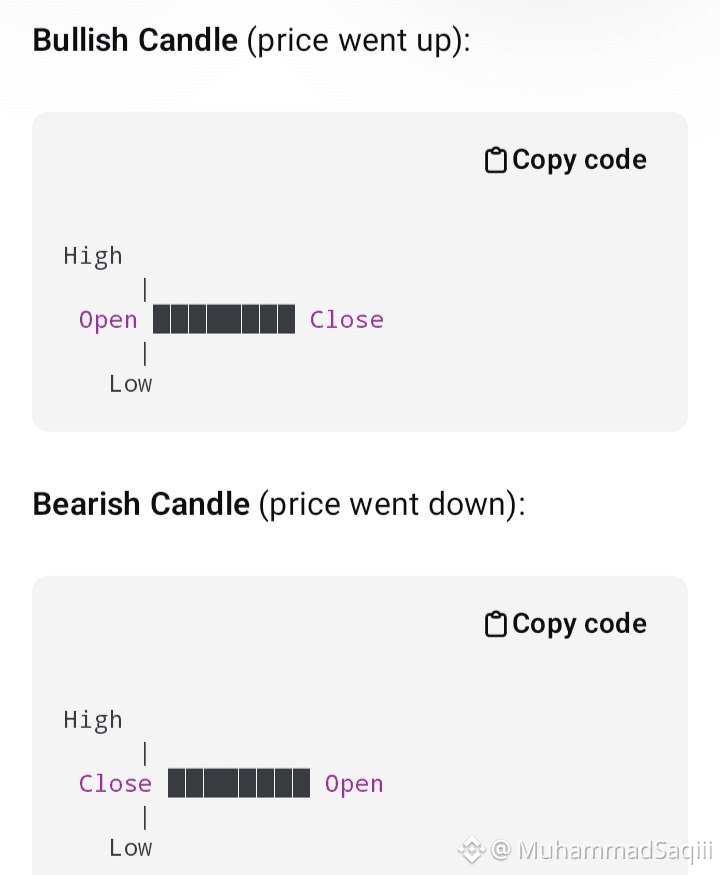Image resolution: width=720 pixels, height=875 pixels.
Task: Click the "Low" label in the bullish diagram
Action: pyautogui.click(x=130, y=384)
